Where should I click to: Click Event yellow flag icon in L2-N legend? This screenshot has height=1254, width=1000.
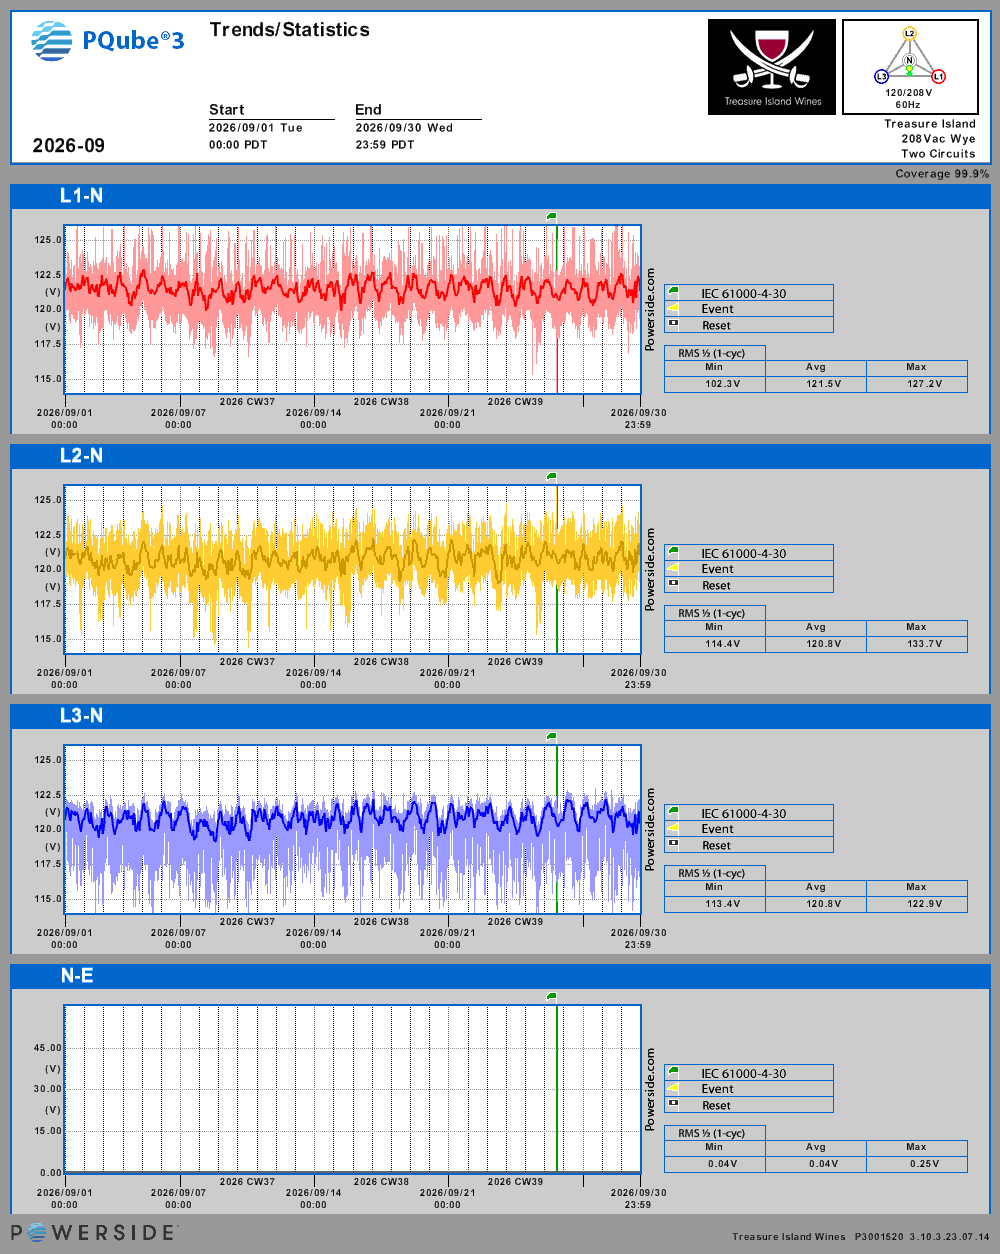click(673, 569)
